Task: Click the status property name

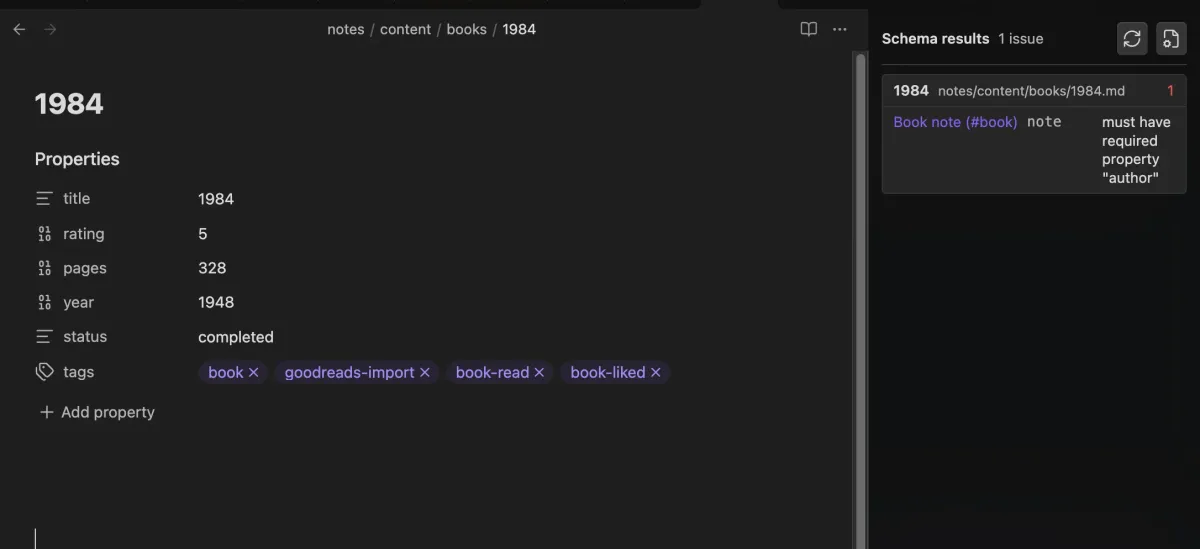Action: click(85, 337)
